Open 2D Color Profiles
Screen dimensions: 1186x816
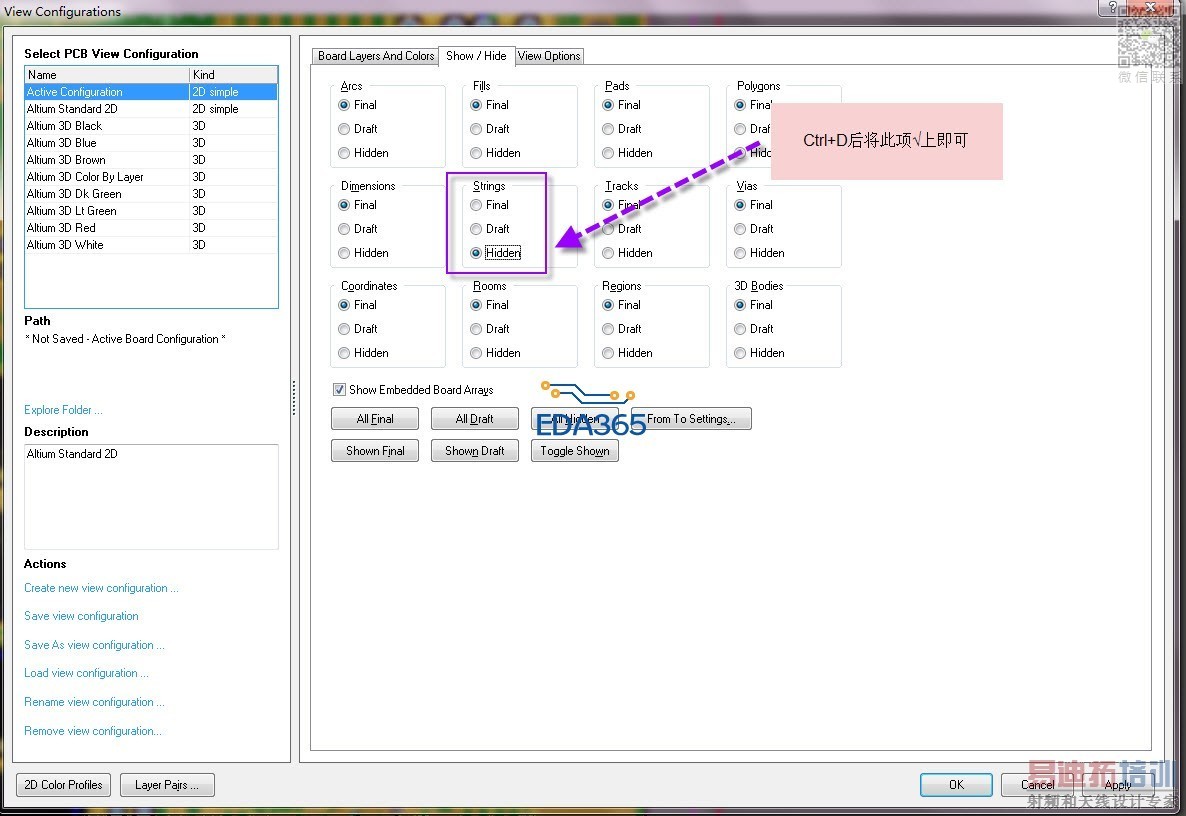[x=63, y=785]
